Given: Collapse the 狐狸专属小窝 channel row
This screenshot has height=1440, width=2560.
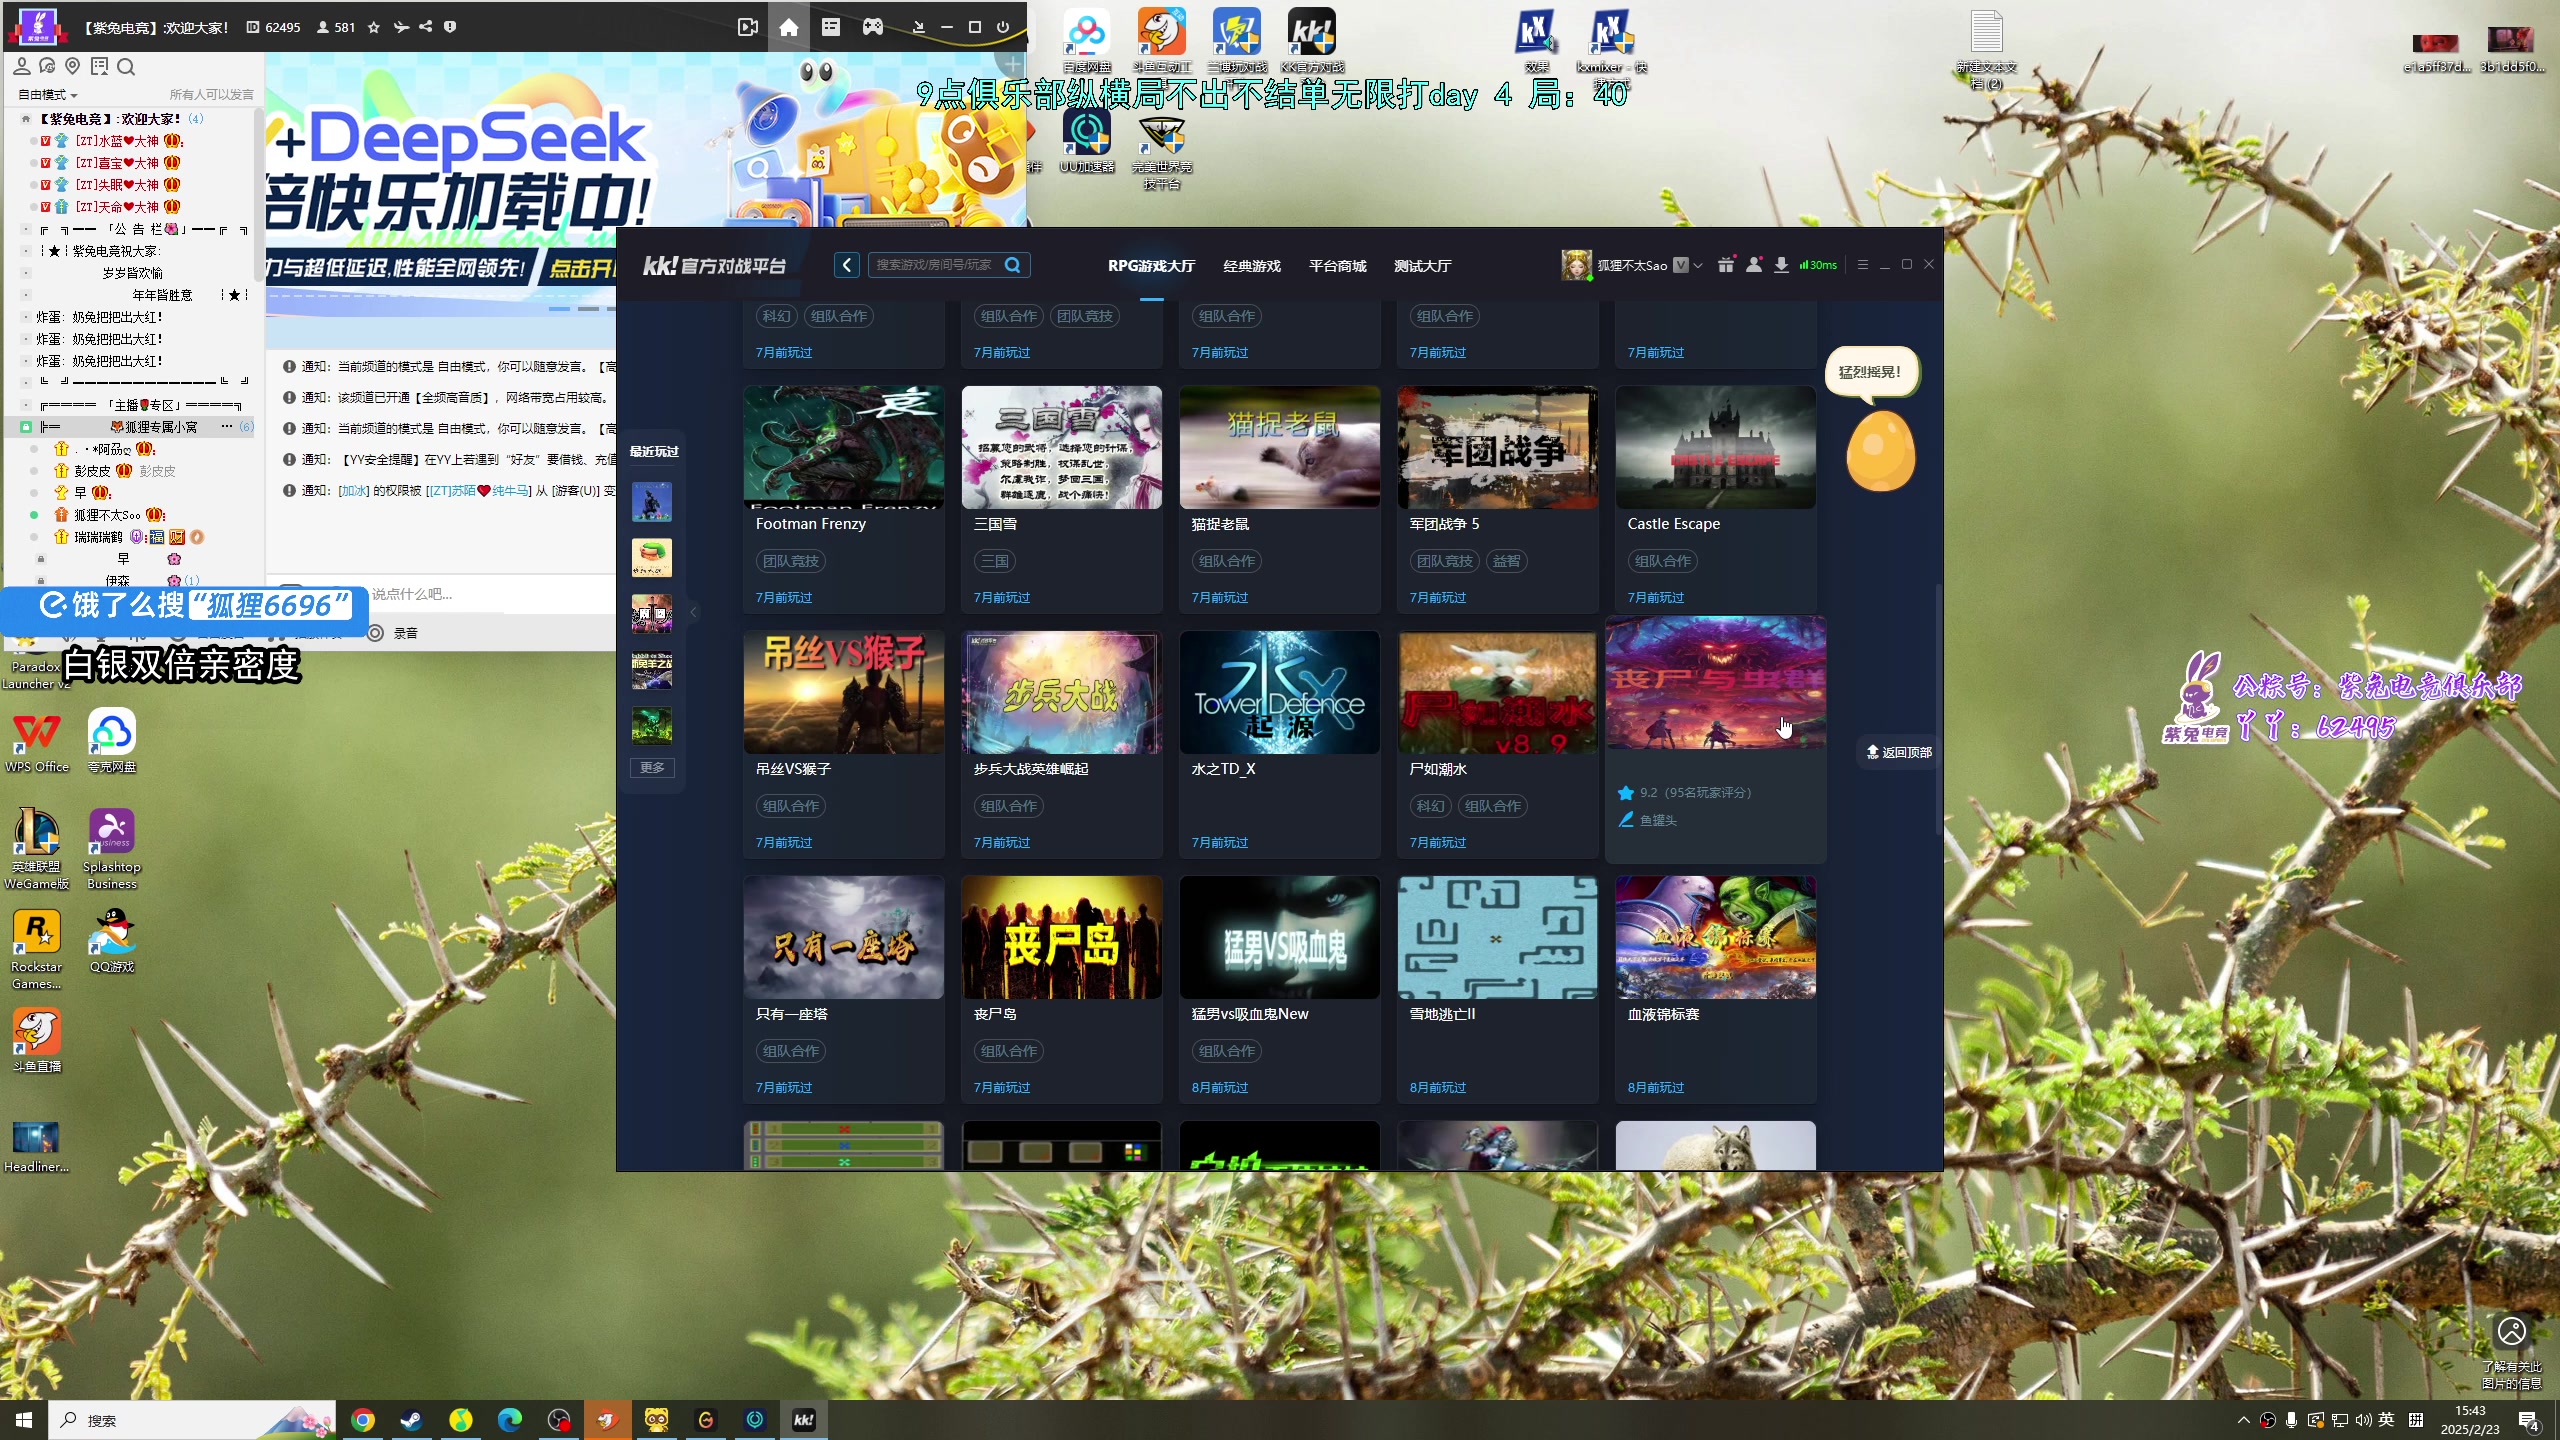Looking at the screenshot, I should [x=26, y=427].
